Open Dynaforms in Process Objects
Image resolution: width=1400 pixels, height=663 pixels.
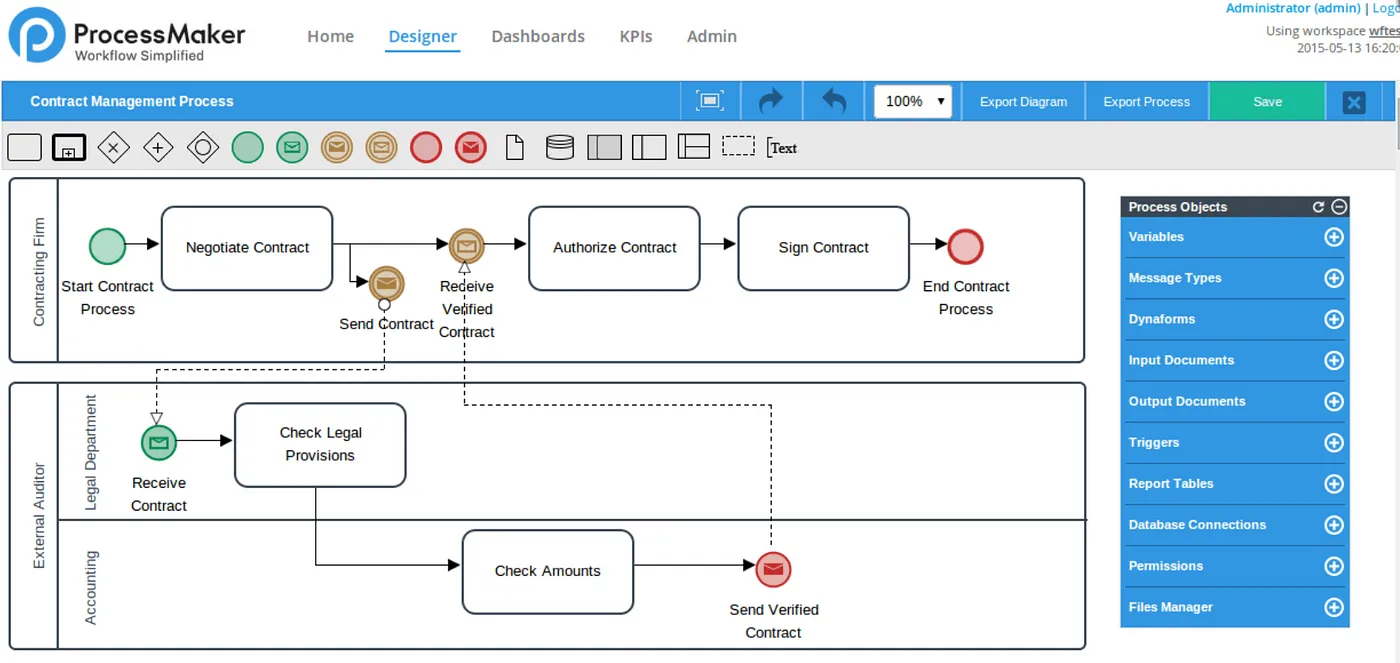(x=1162, y=319)
